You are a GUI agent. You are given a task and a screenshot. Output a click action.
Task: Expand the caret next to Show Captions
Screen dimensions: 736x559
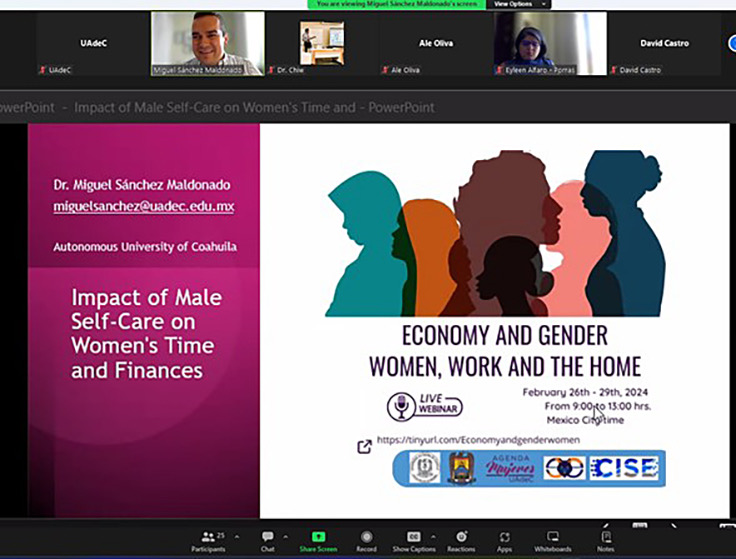432,536
